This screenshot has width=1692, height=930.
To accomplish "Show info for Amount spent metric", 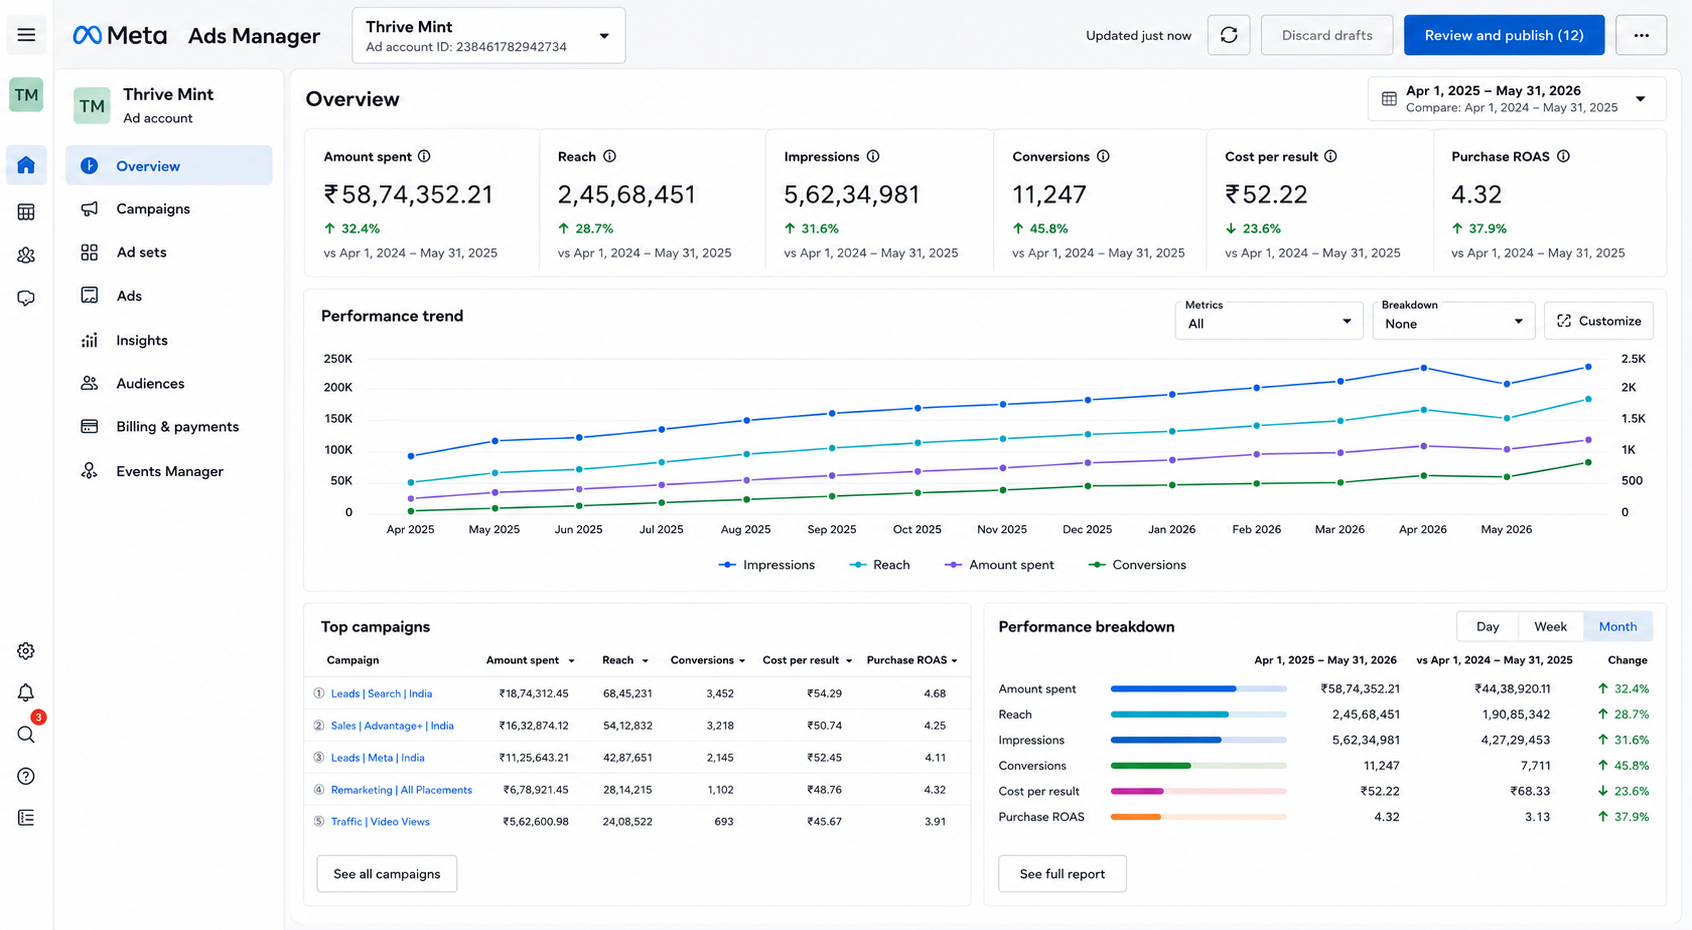I will click(x=424, y=156).
